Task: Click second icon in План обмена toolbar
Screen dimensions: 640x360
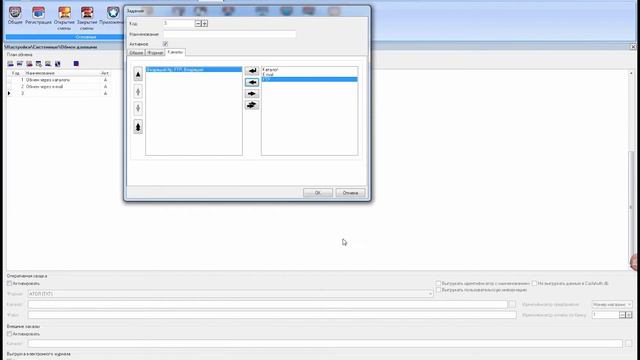Action: coord(20,64)
